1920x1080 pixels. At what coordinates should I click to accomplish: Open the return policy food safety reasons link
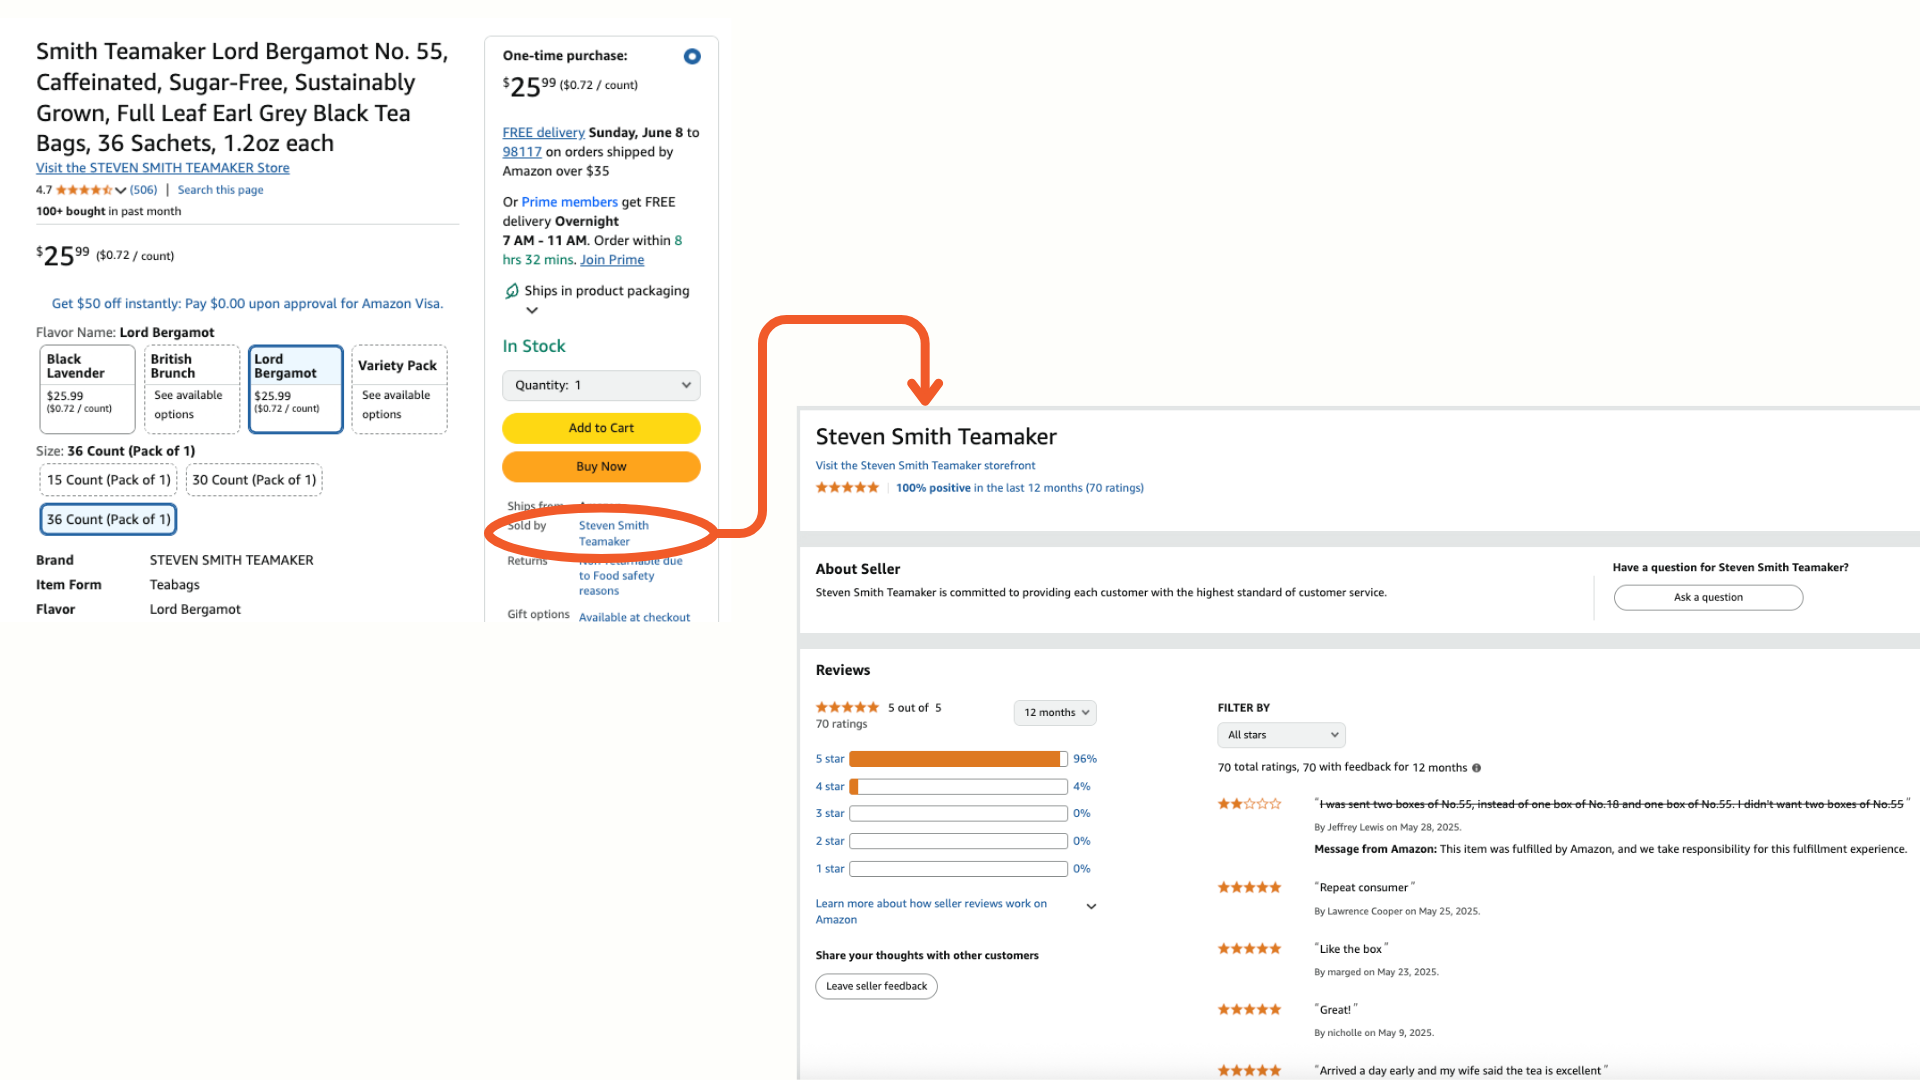point(630,576)
